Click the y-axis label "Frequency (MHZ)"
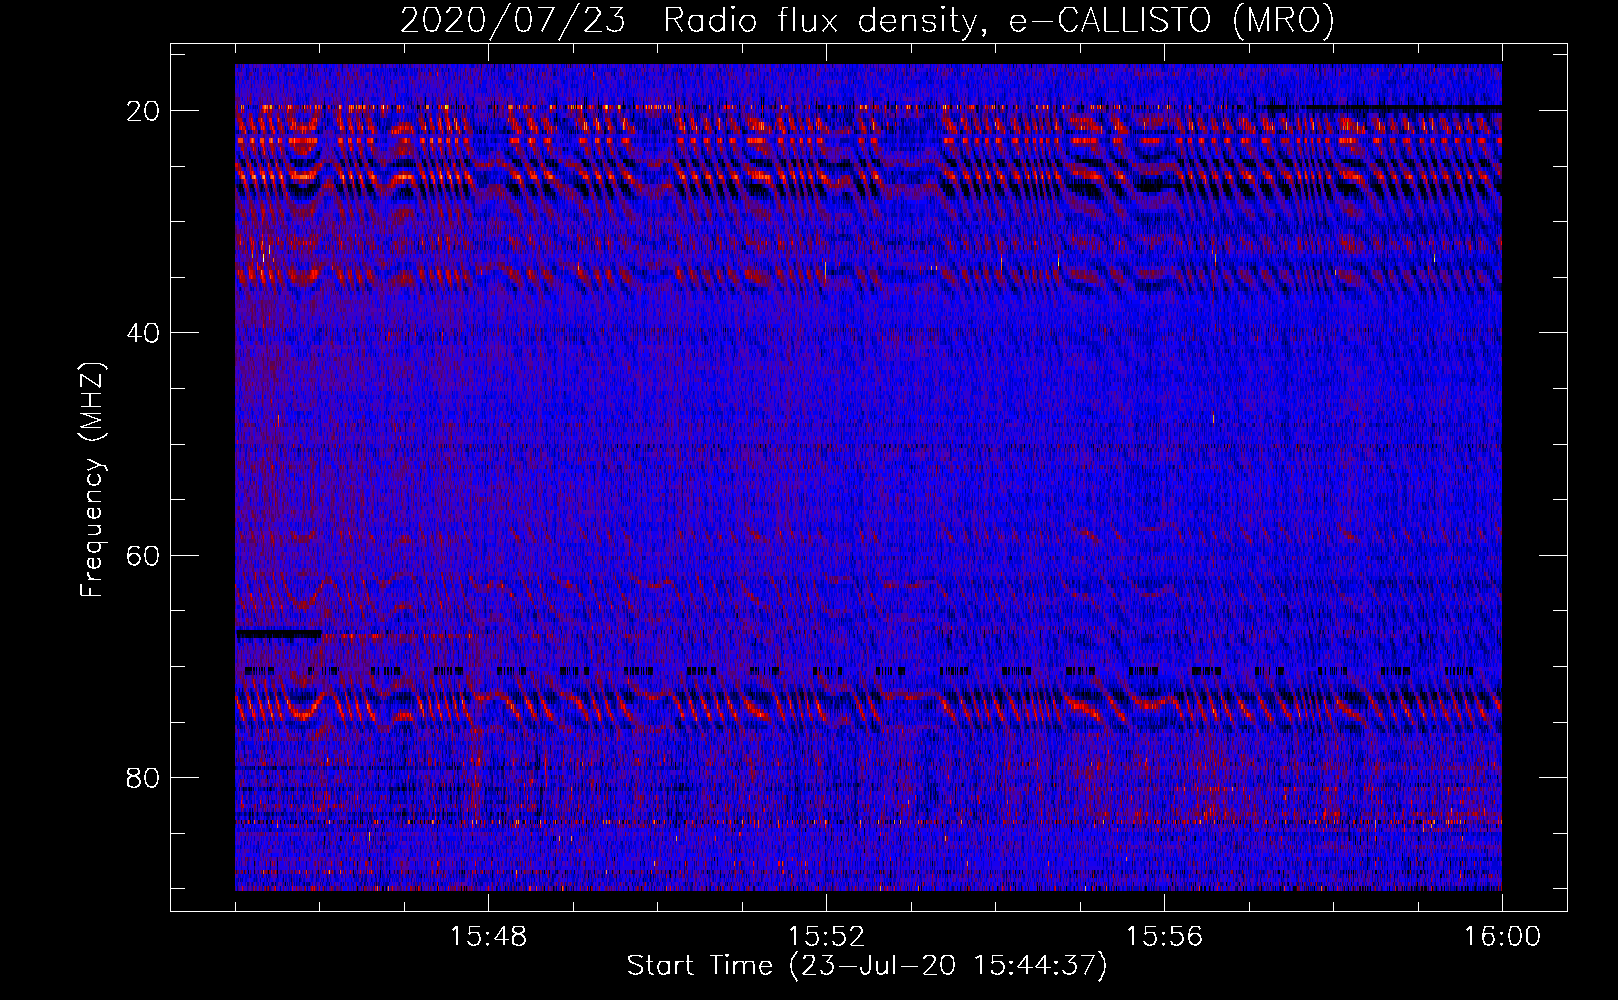The image size is (1618, 1000). tap(92, 479)
